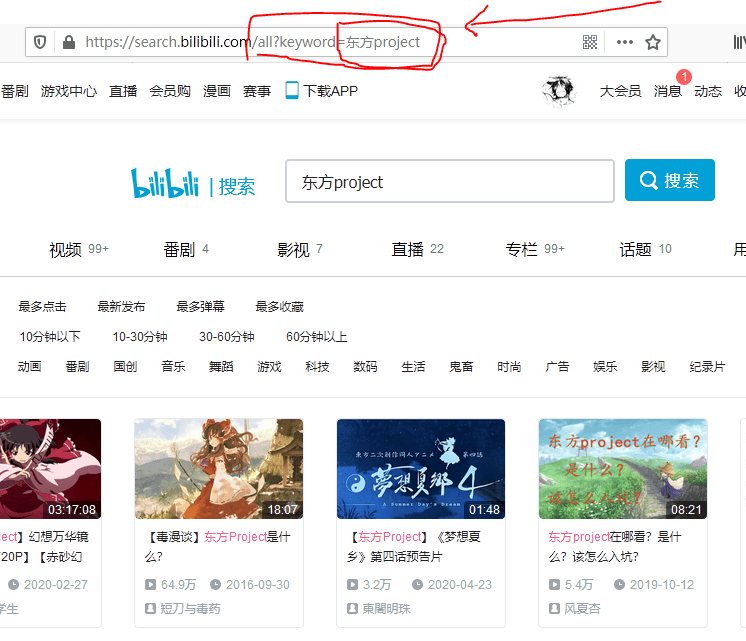Switch to 番剧 4 tab
The image size is (746, 641).
(186, 249)
